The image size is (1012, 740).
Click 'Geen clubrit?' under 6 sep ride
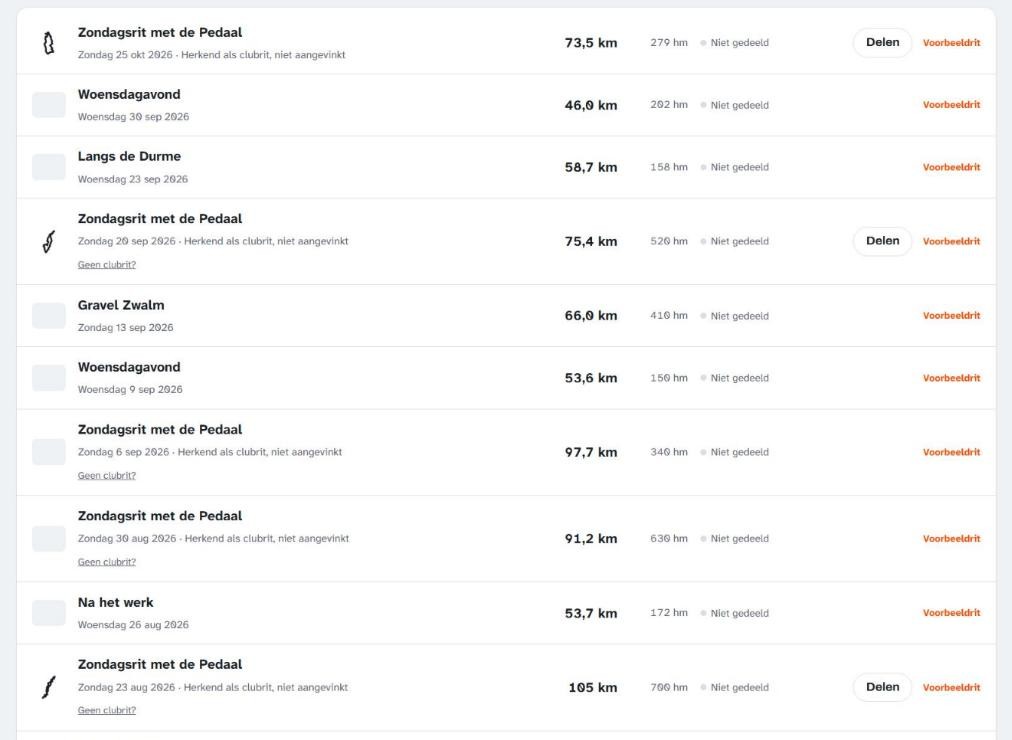tap(106, 475)
